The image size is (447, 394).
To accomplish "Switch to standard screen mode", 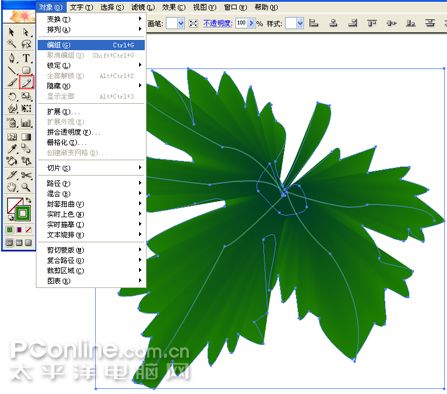I will 10,243.
